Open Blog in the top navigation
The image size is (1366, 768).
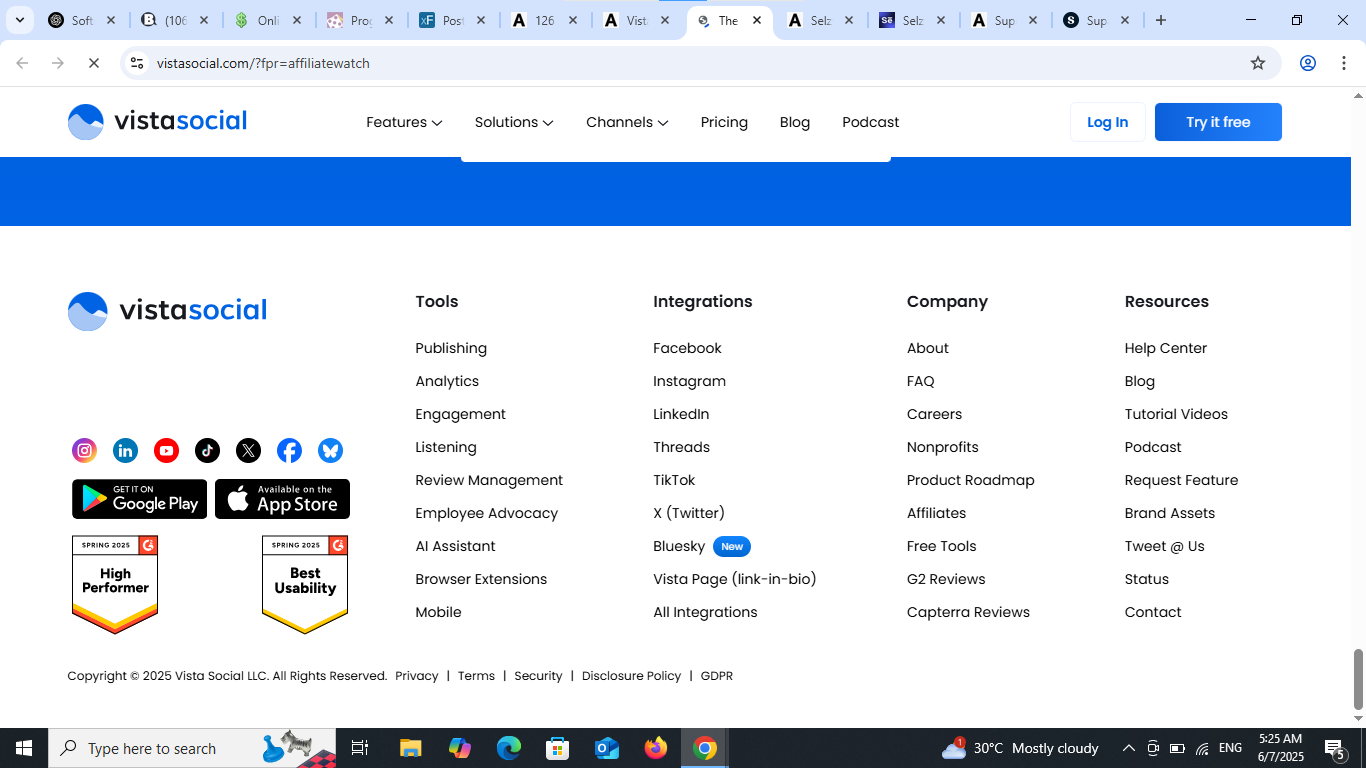[x=795, y=122]
